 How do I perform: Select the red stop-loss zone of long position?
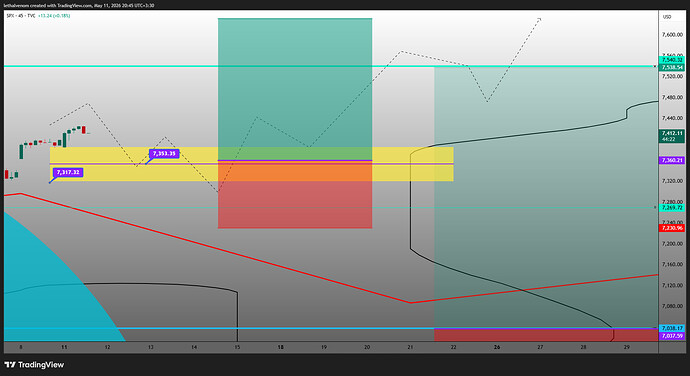tap(295, 194)
